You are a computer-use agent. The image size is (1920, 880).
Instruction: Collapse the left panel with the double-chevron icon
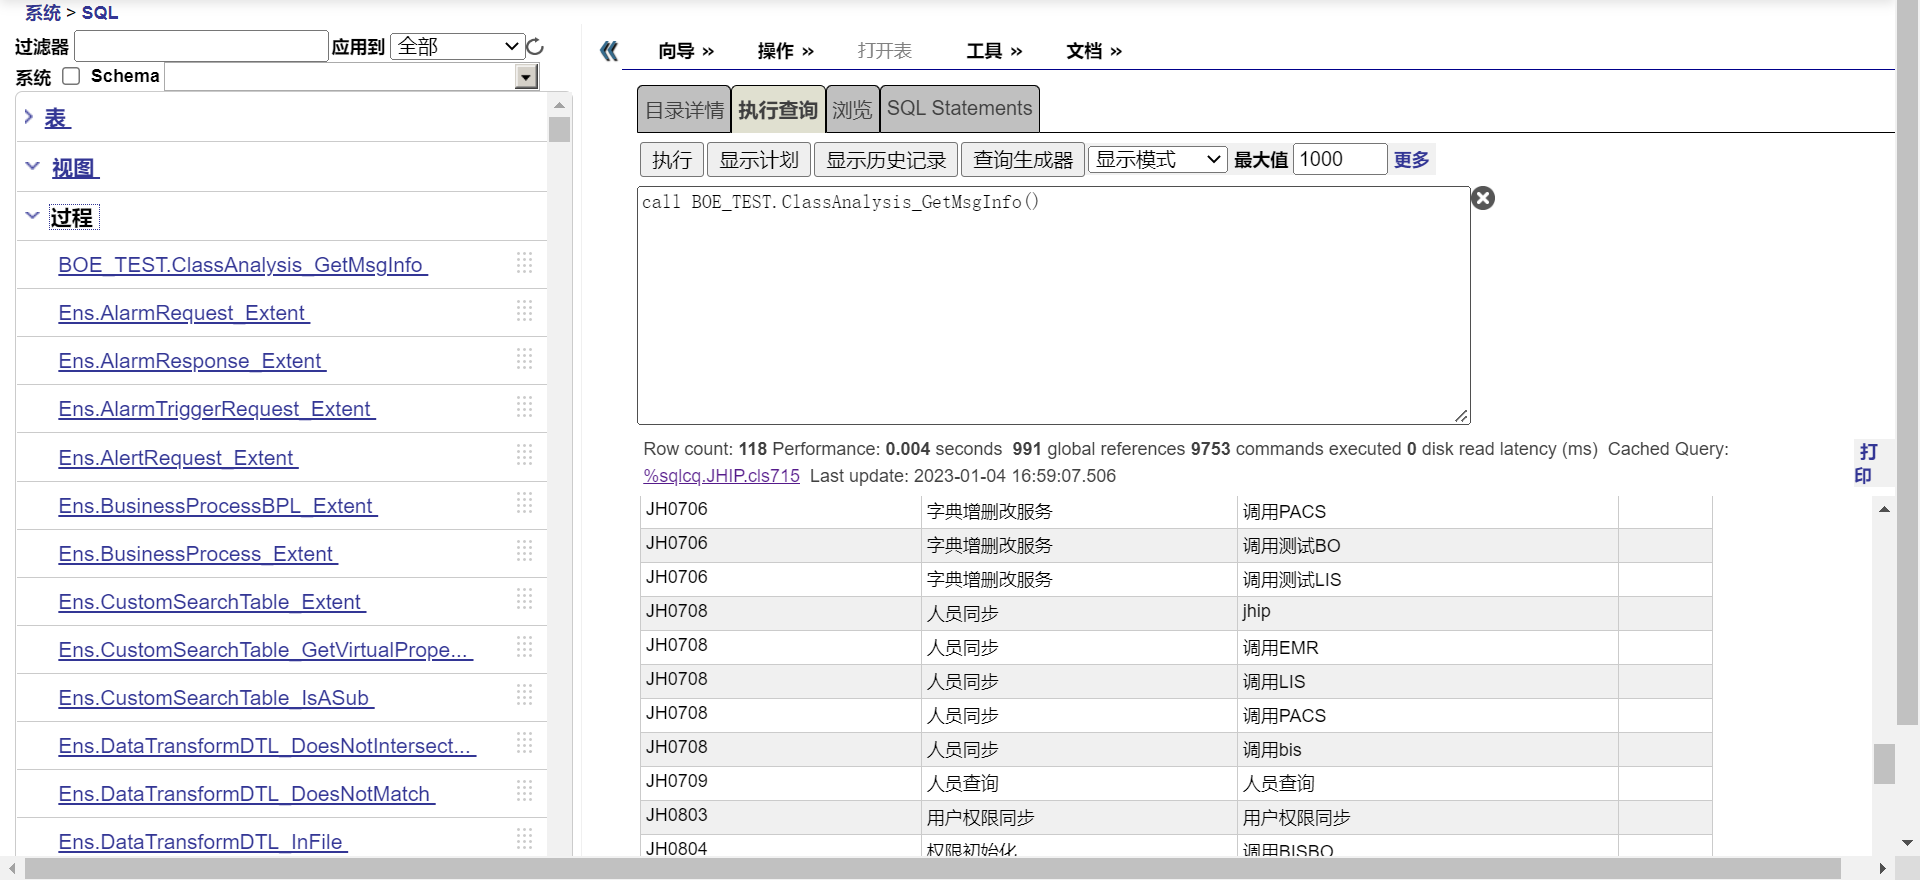609,51
